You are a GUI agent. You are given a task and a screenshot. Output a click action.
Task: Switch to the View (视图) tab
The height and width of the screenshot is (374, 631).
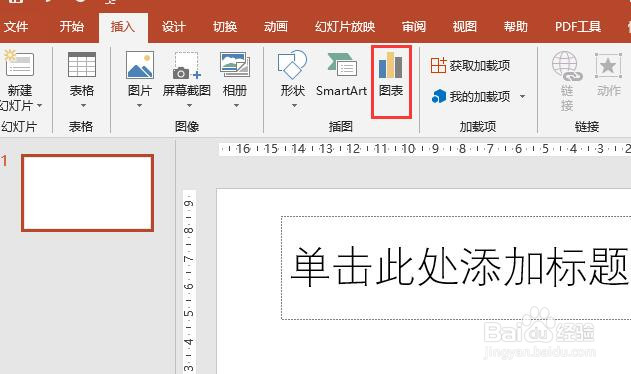click(465, 27)
